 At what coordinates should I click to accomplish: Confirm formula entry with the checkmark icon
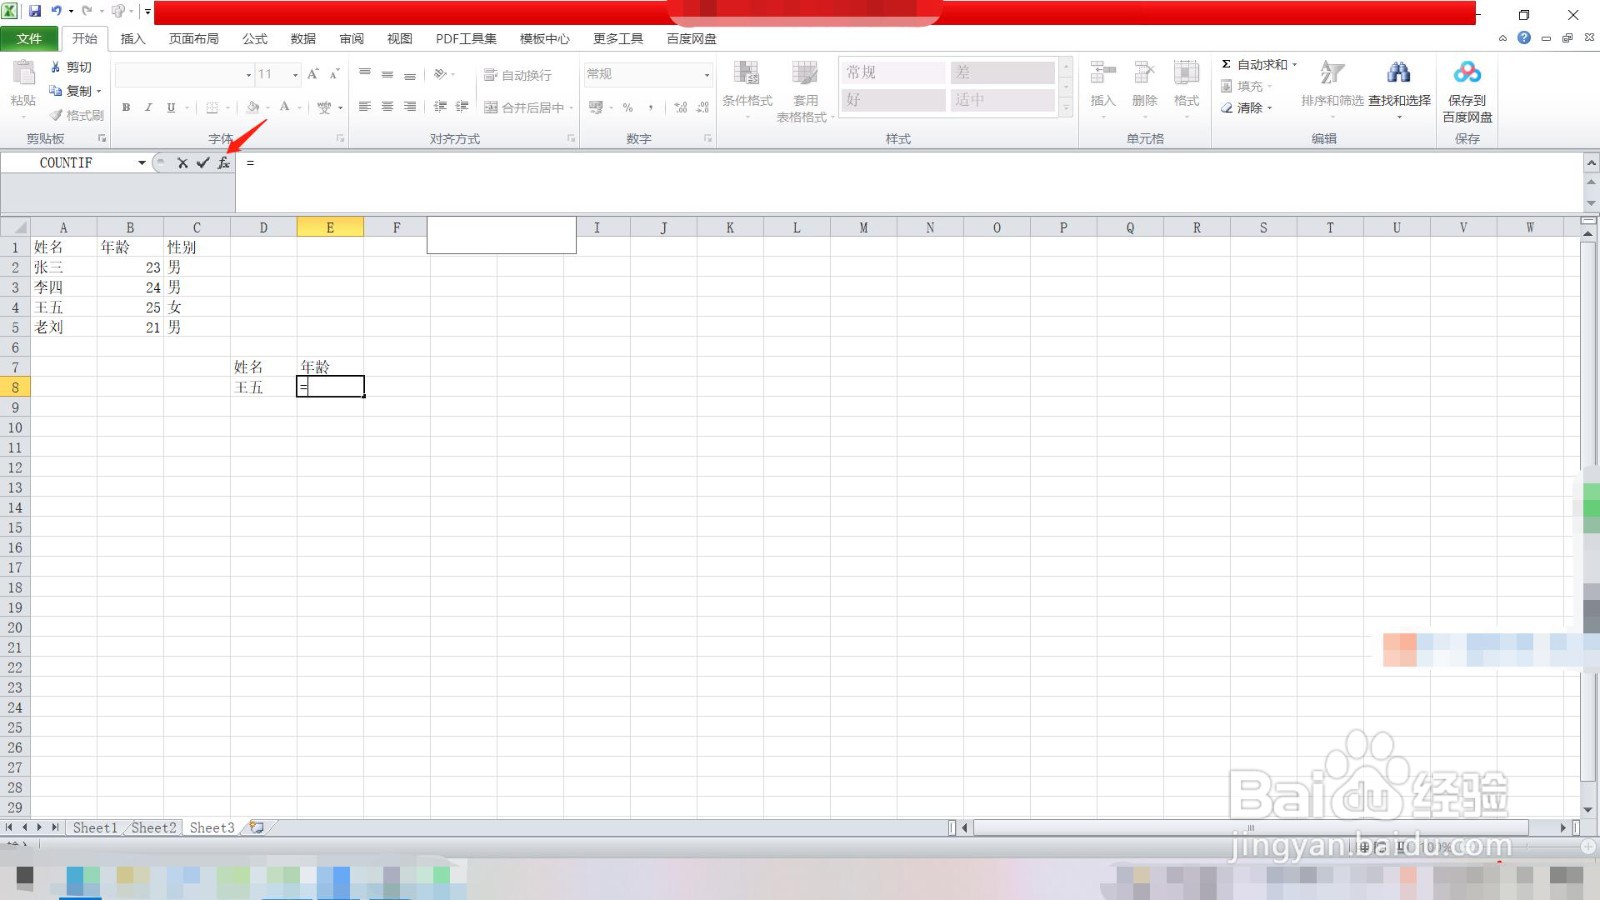point(203,162)
